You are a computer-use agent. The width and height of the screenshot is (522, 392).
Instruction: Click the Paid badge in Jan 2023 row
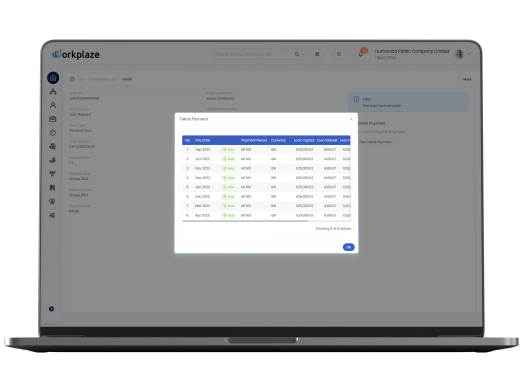pos(229,187)
